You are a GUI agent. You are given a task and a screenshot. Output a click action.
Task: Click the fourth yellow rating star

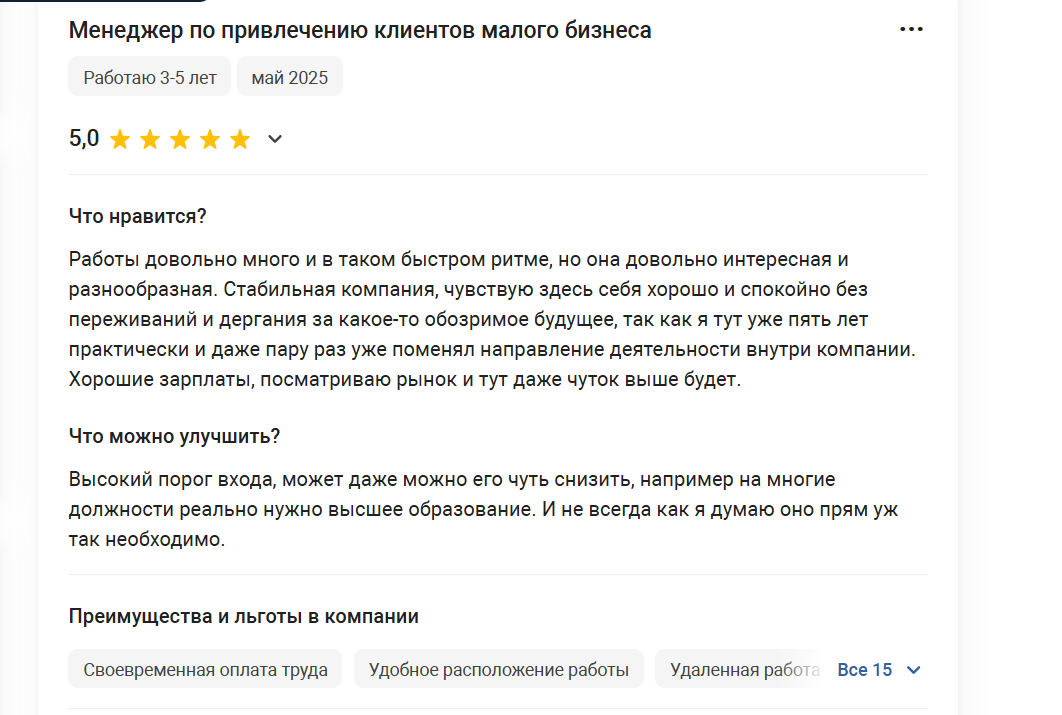(210, 139)
